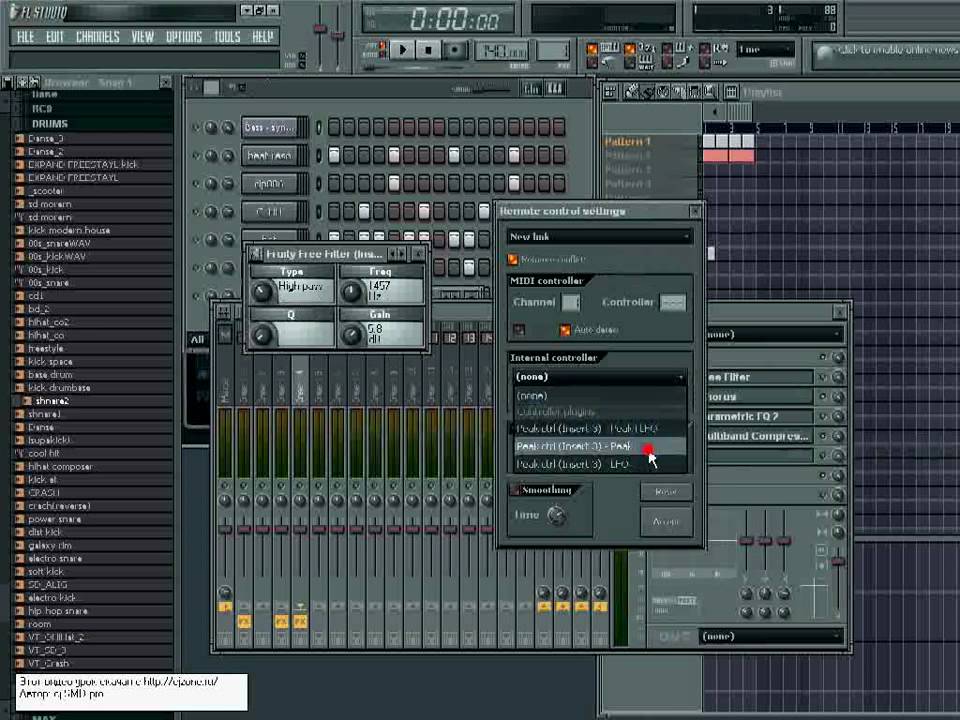The image size is (960, 720).
Task: Open the TOOLS menu
Action: pyautogui.click(x=227, y=37)
